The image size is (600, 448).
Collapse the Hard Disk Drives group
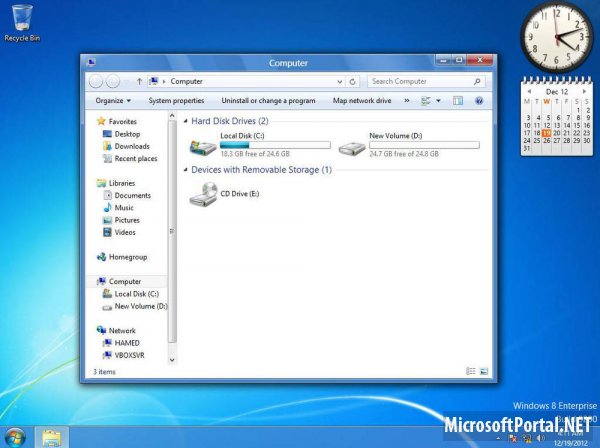(186, 121)
